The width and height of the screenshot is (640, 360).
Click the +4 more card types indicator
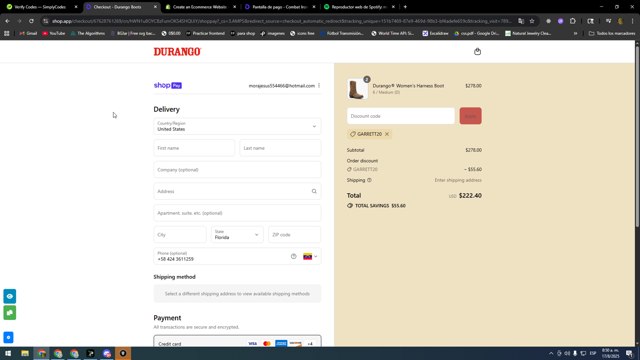[x=310, y=344]
